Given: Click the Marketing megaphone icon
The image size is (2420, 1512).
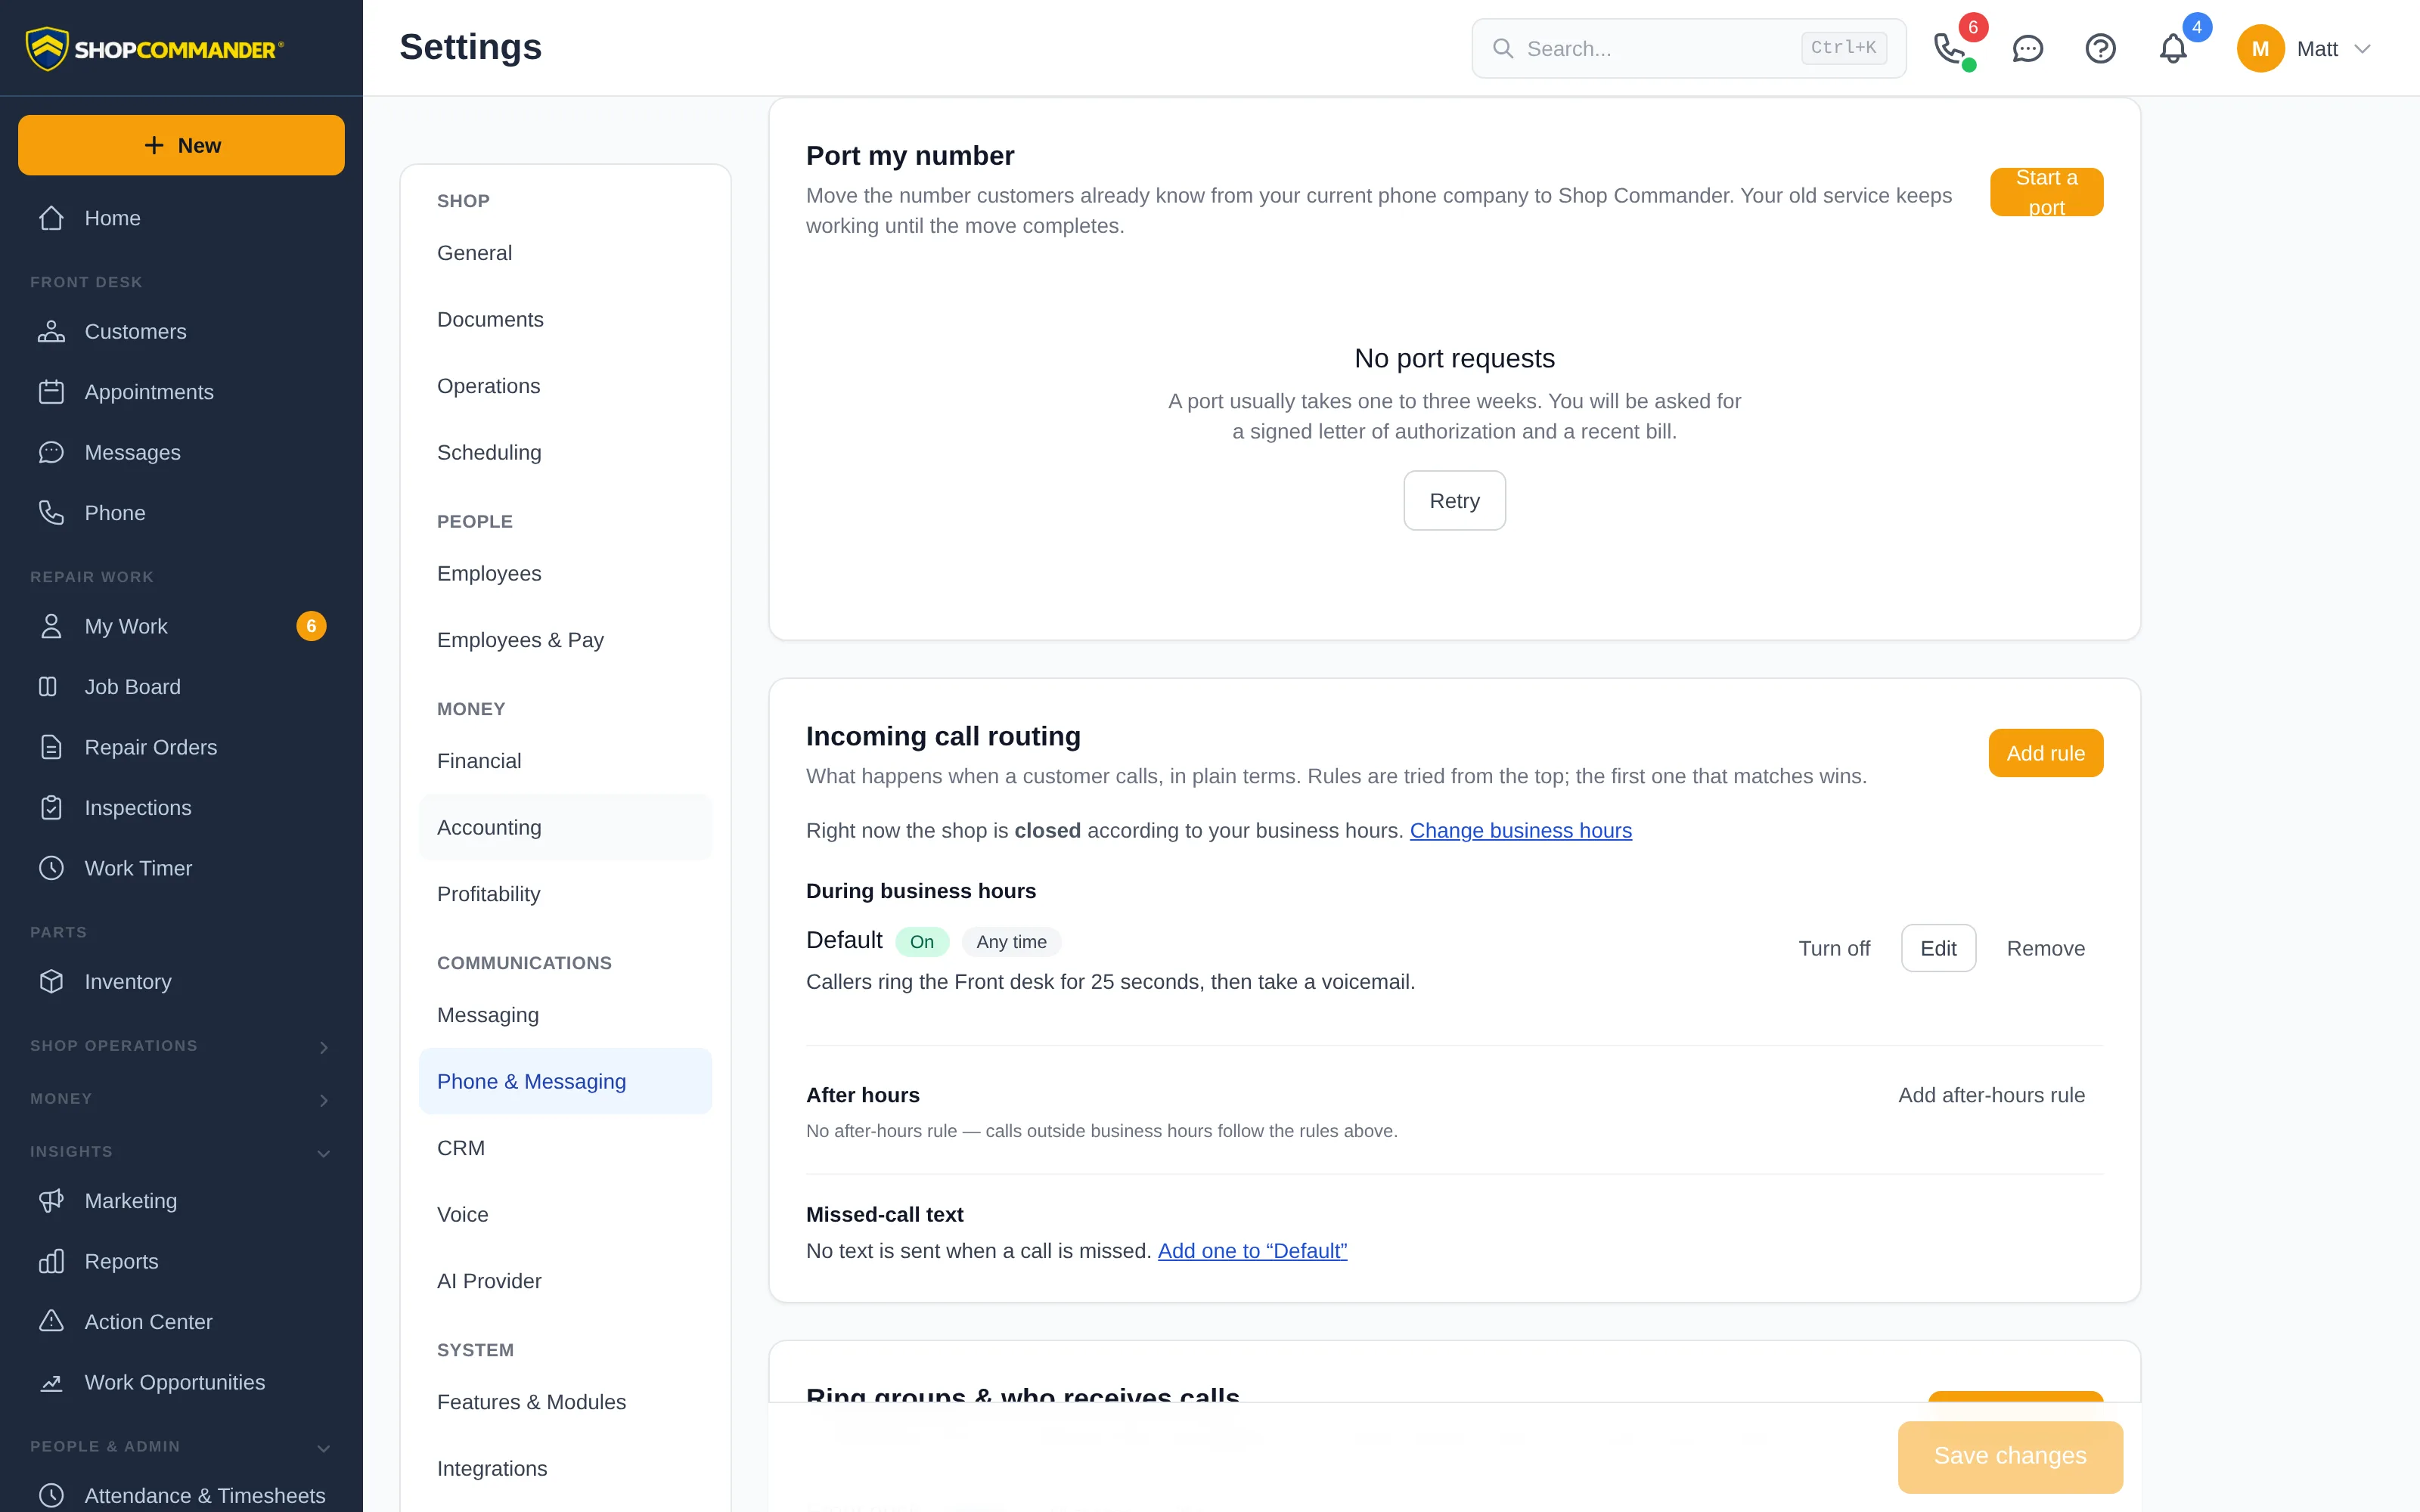Looking at the screenshot, I should click(51, 1201).
